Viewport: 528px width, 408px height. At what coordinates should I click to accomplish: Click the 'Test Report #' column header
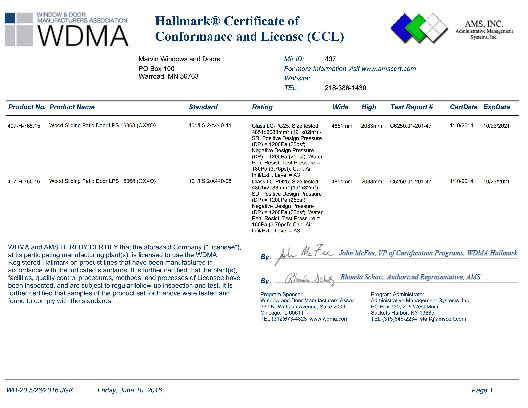pos(411,107)
